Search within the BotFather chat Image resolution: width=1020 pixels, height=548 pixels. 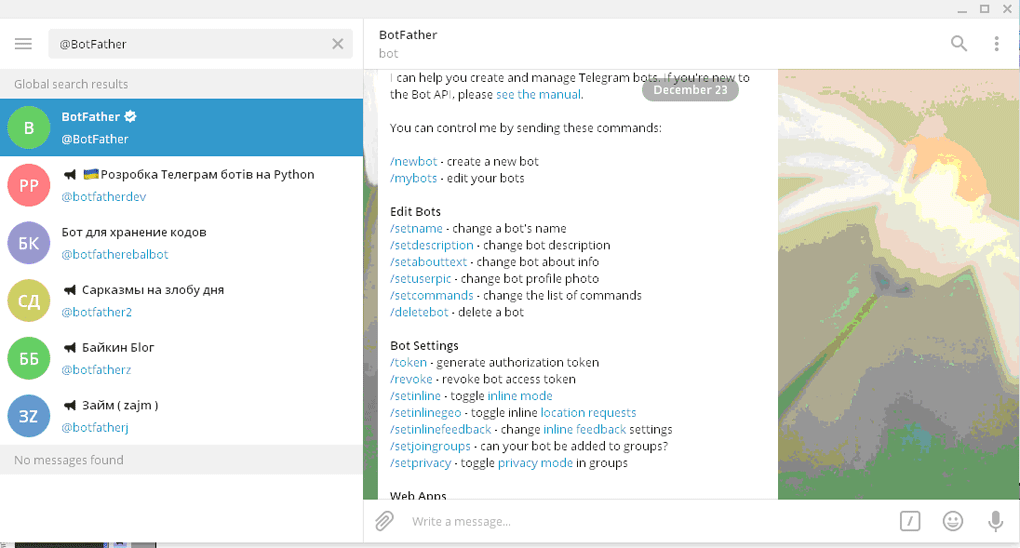[958, 43]
